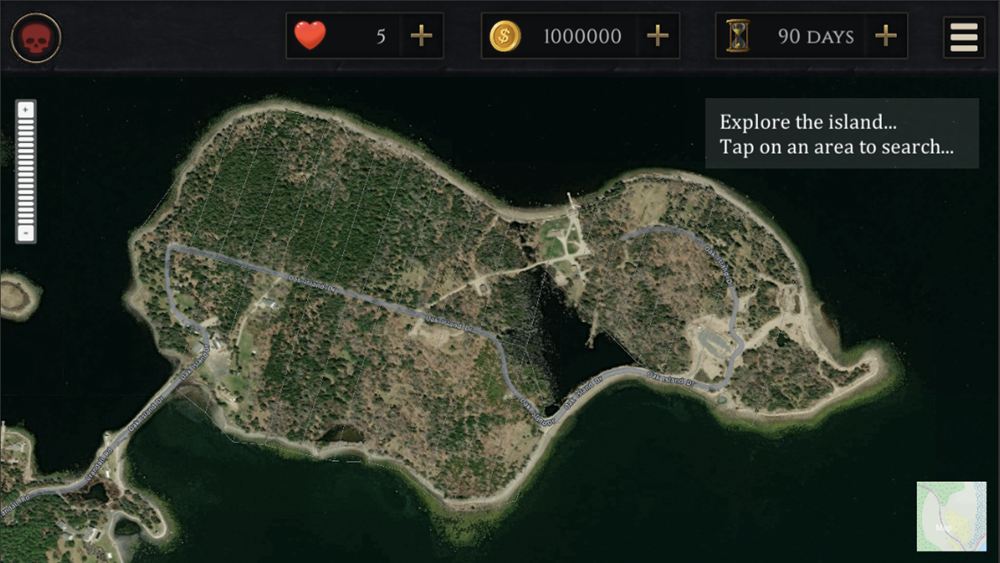Add coins using the plus beside 1000000

[x=658, y=36]
